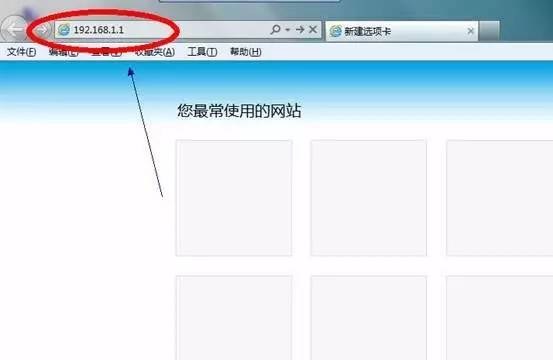Close the 新建选项卡 tab
The width and height of the screenshot is (553, 360).
point(470,31)
